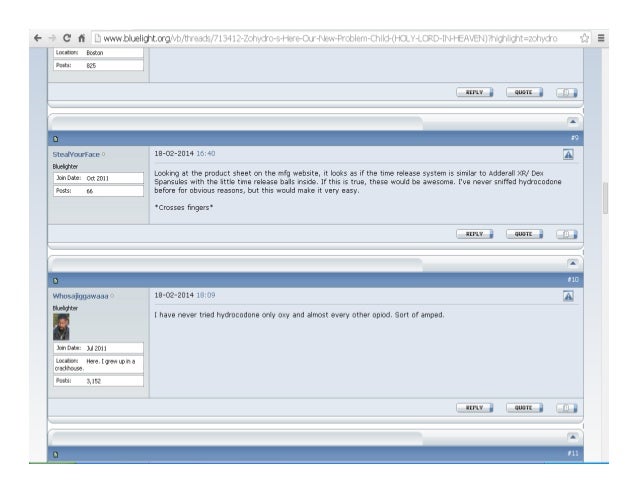Click 'Location: Boston' field
This screenshot has width=638, height=493.
click(98, 52)
